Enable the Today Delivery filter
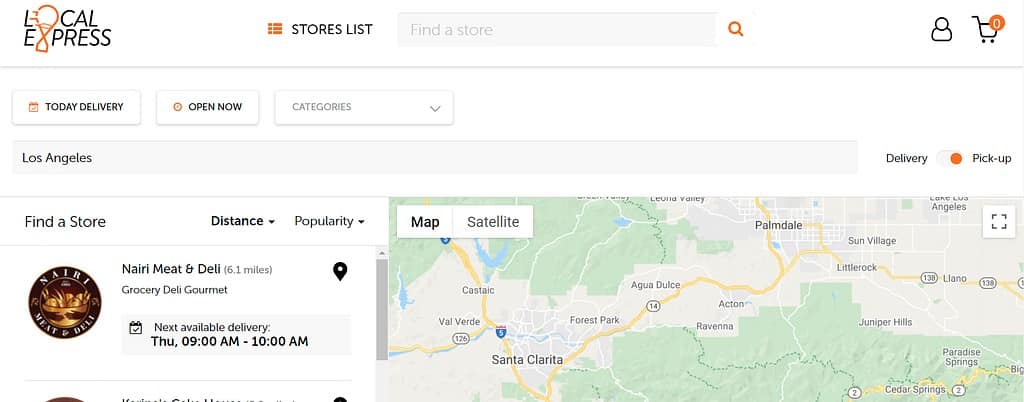 coord(76,107)
